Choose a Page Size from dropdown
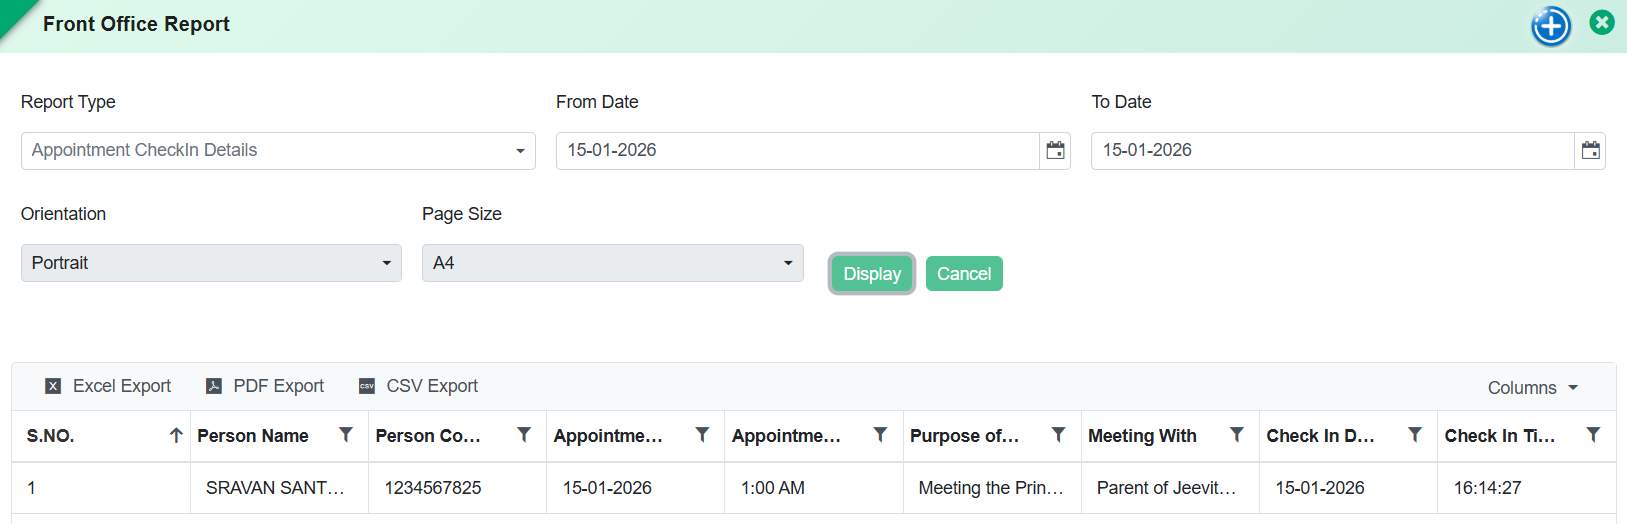1627x524 pixels. click(612, 263)
